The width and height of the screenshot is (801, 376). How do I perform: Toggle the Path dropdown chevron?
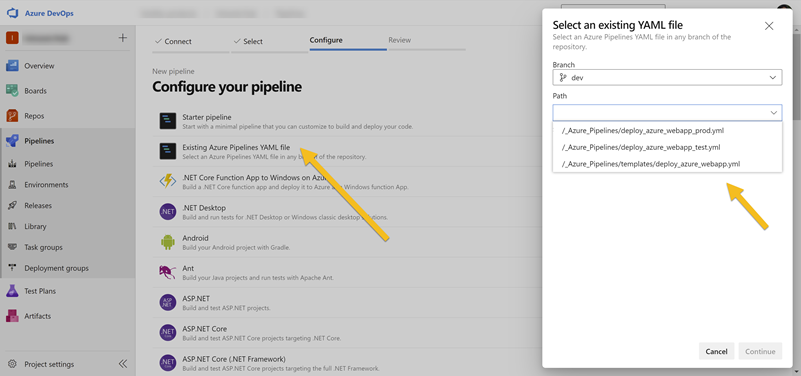[x=774, y=112]
